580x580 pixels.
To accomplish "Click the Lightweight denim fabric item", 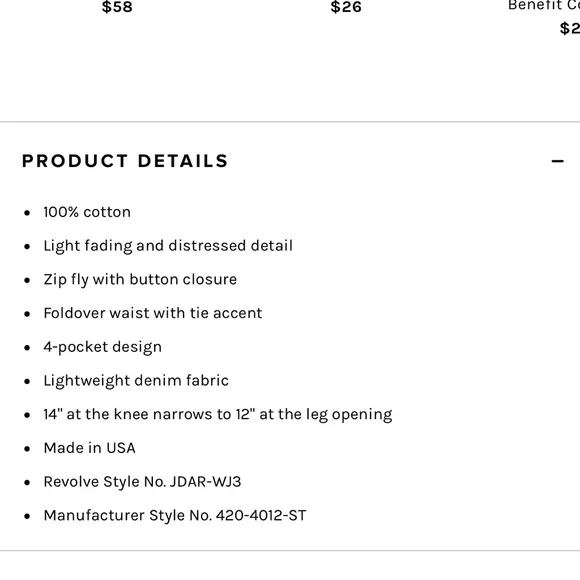I will point(136,381).
